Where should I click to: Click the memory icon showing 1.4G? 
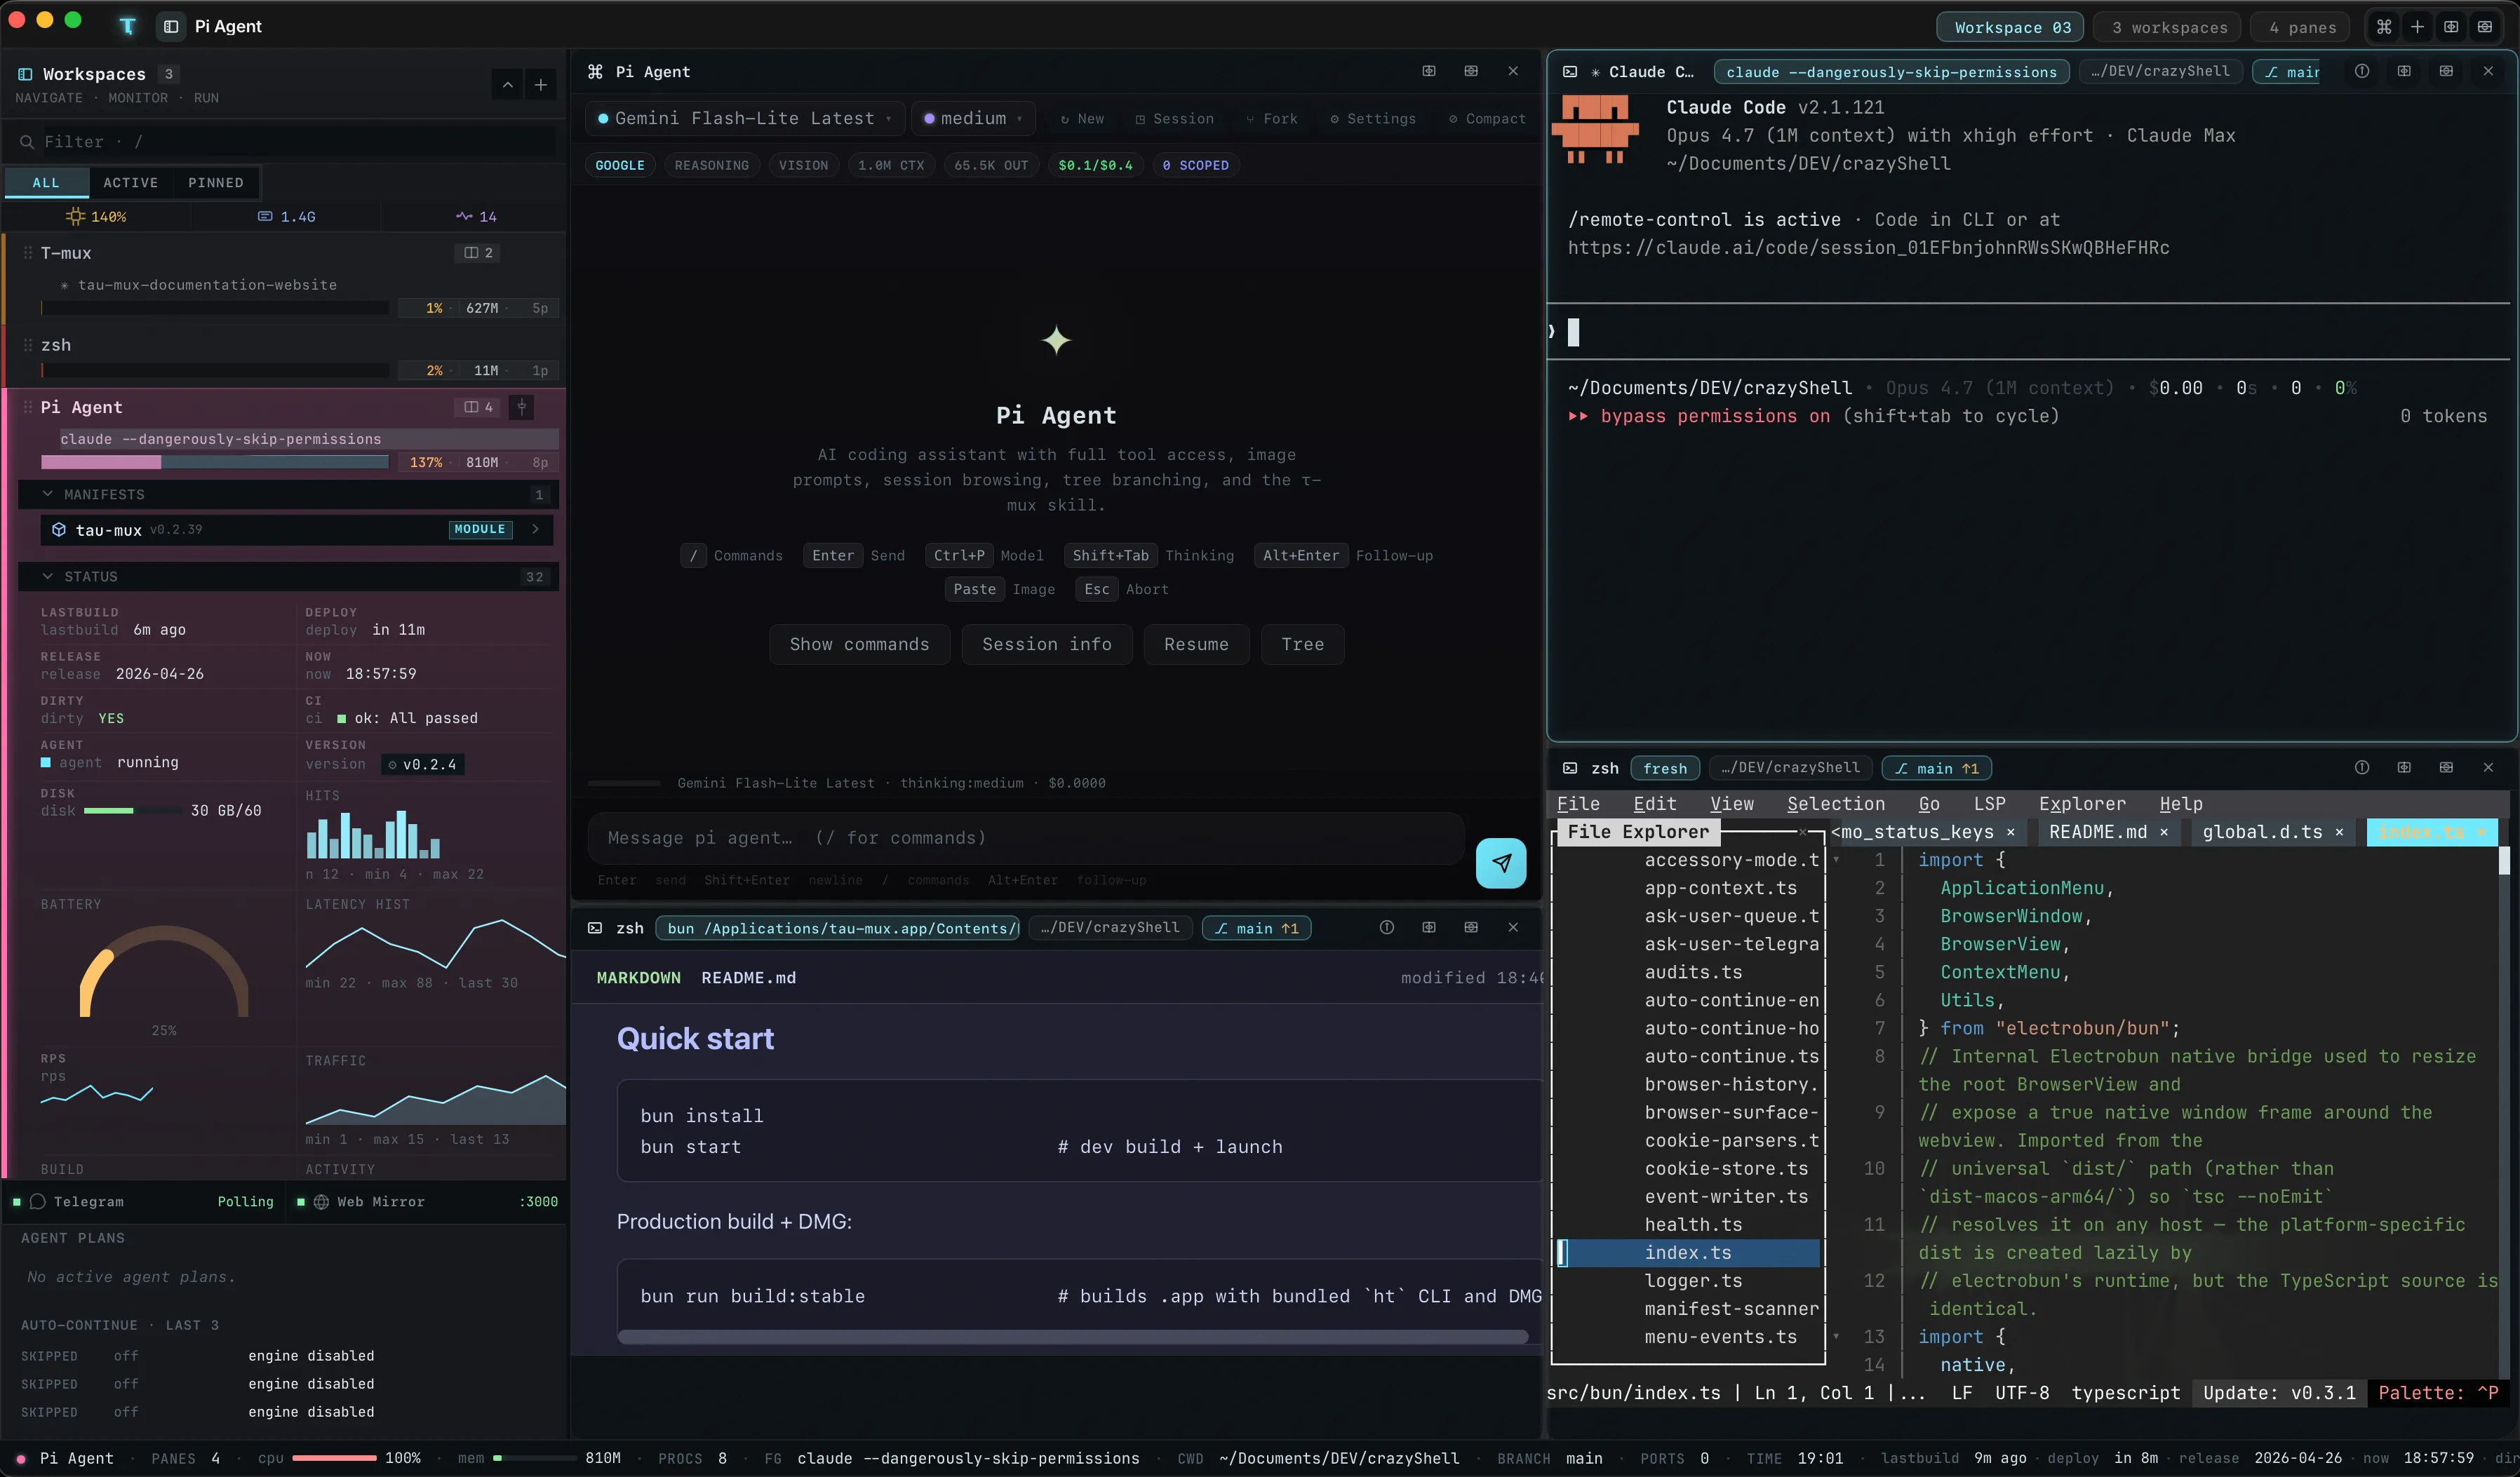(265, 217)
